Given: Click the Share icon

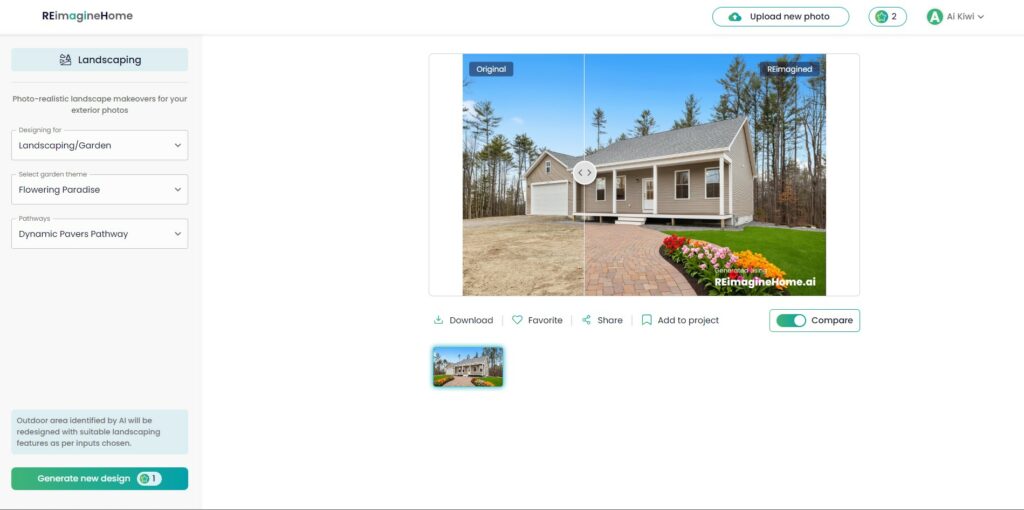Looking at the screenshot, I should click(x=586, y=320).
